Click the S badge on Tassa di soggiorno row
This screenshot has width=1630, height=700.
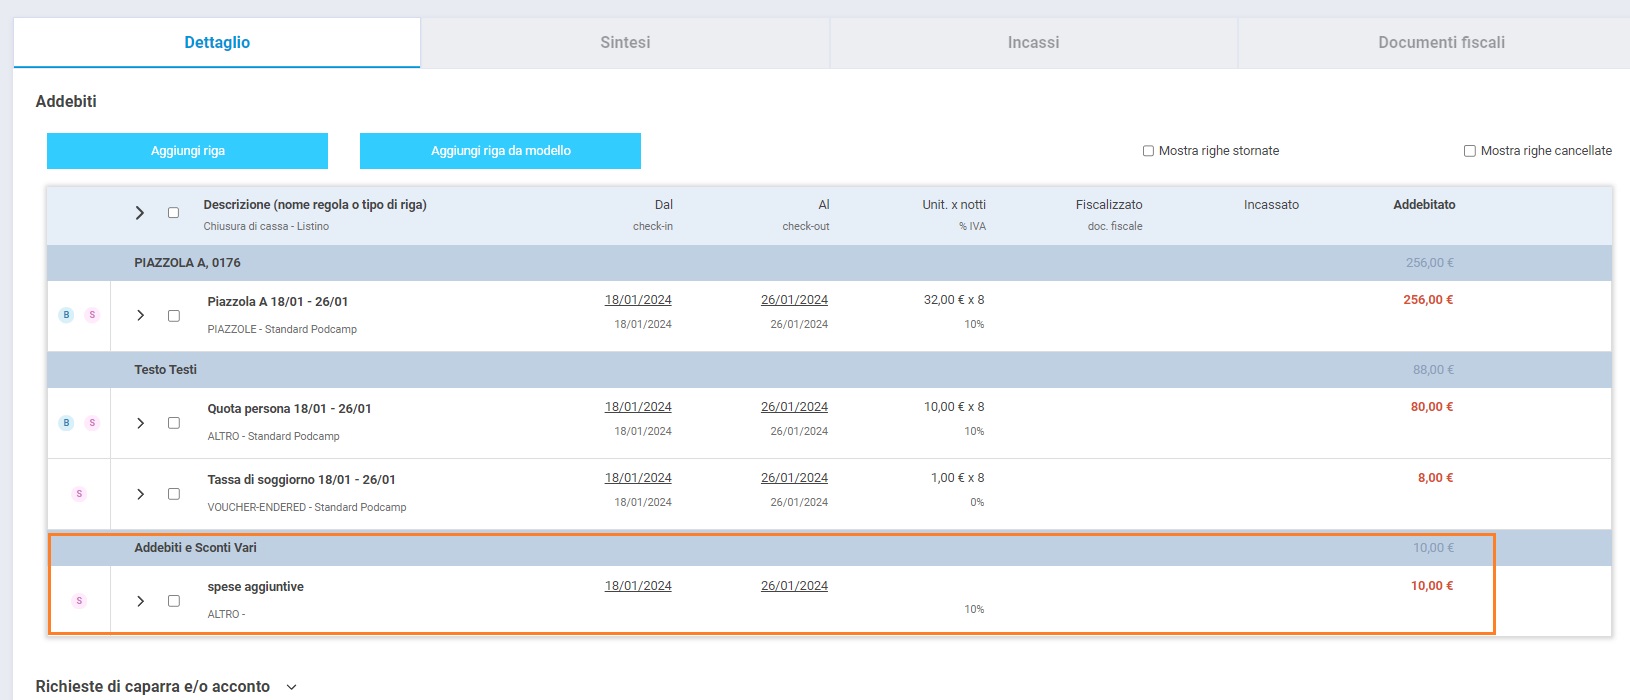[79, 494]
